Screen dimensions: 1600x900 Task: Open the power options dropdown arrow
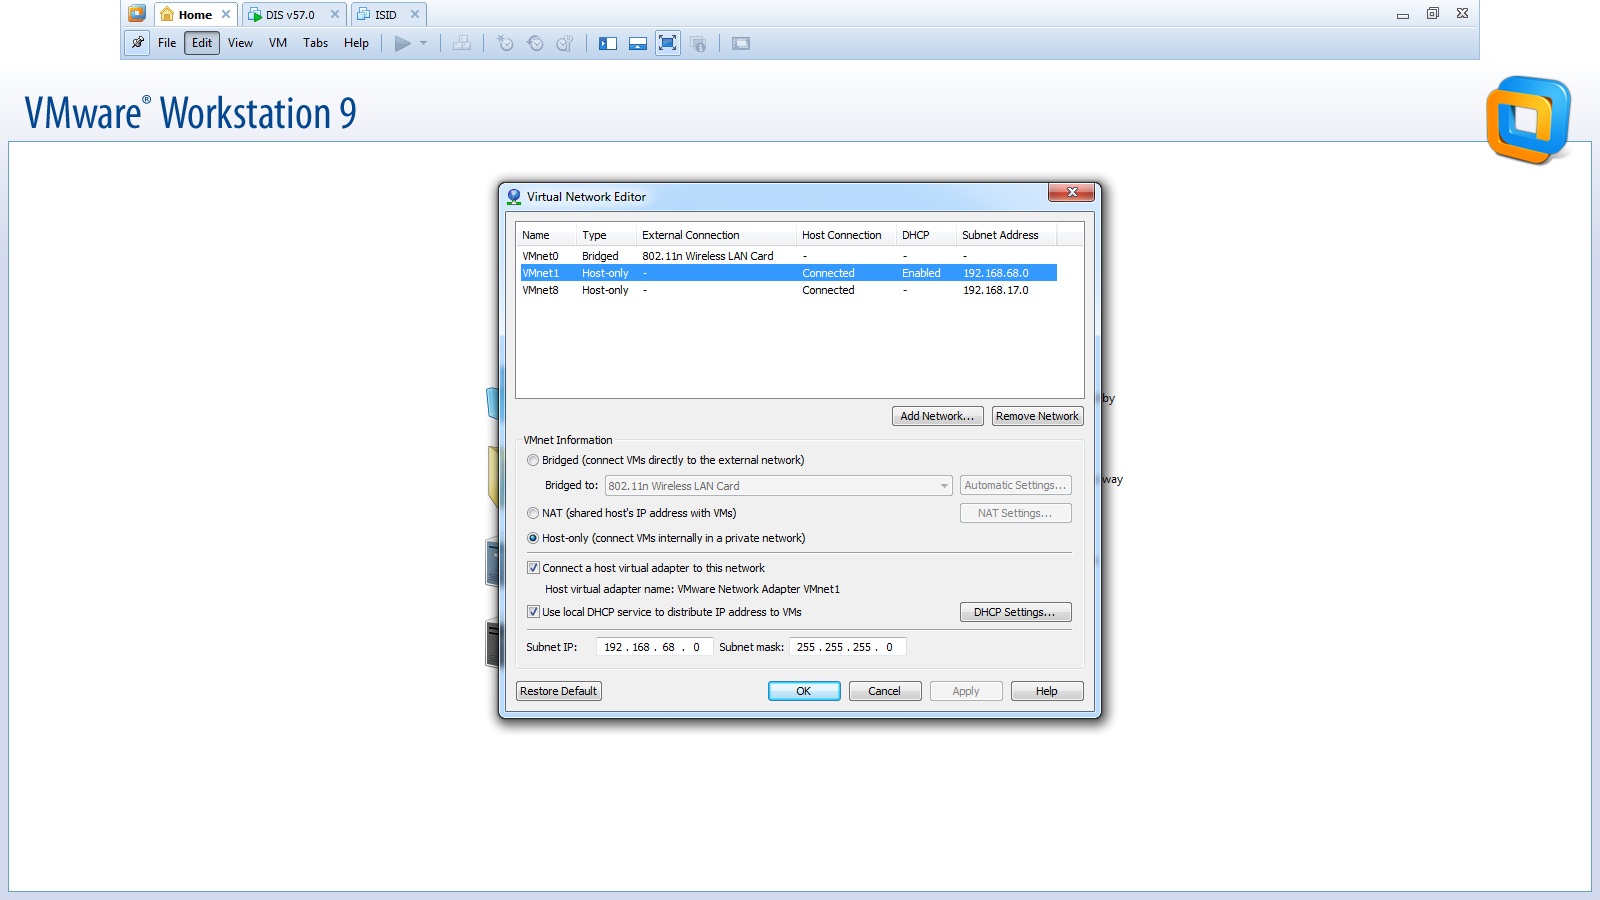pyautogui.click(x=424, y=43)
